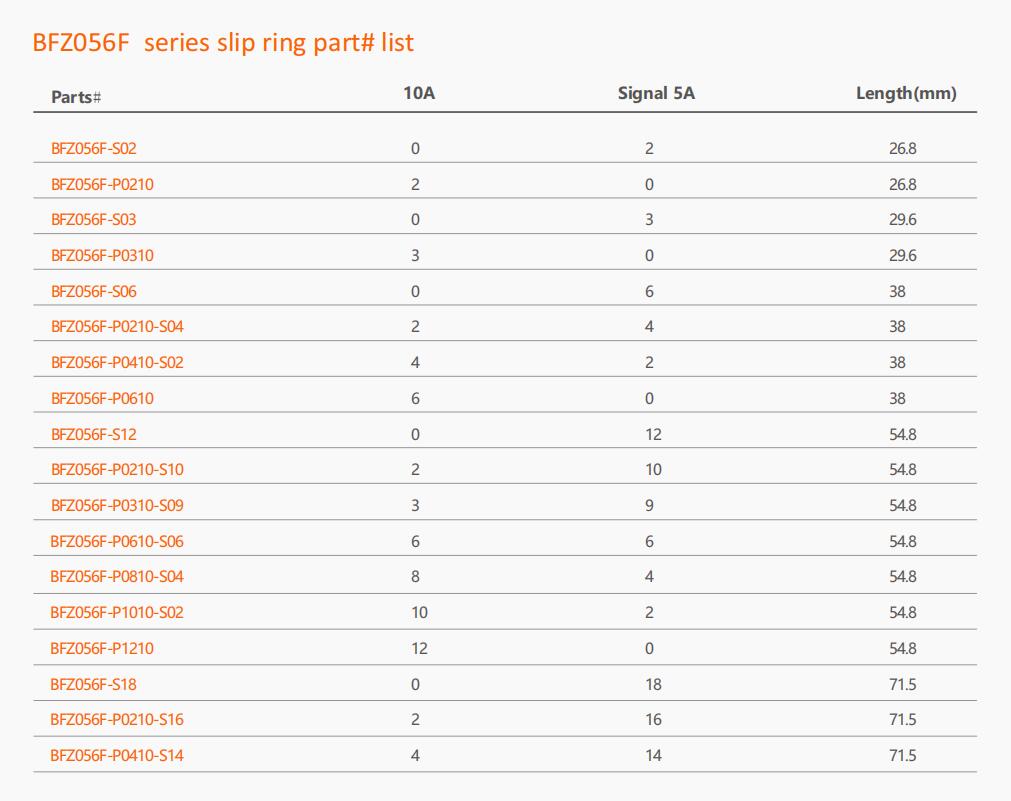
Task: Open part BFZ056F-P0410-S02
Action: point(117,362)
